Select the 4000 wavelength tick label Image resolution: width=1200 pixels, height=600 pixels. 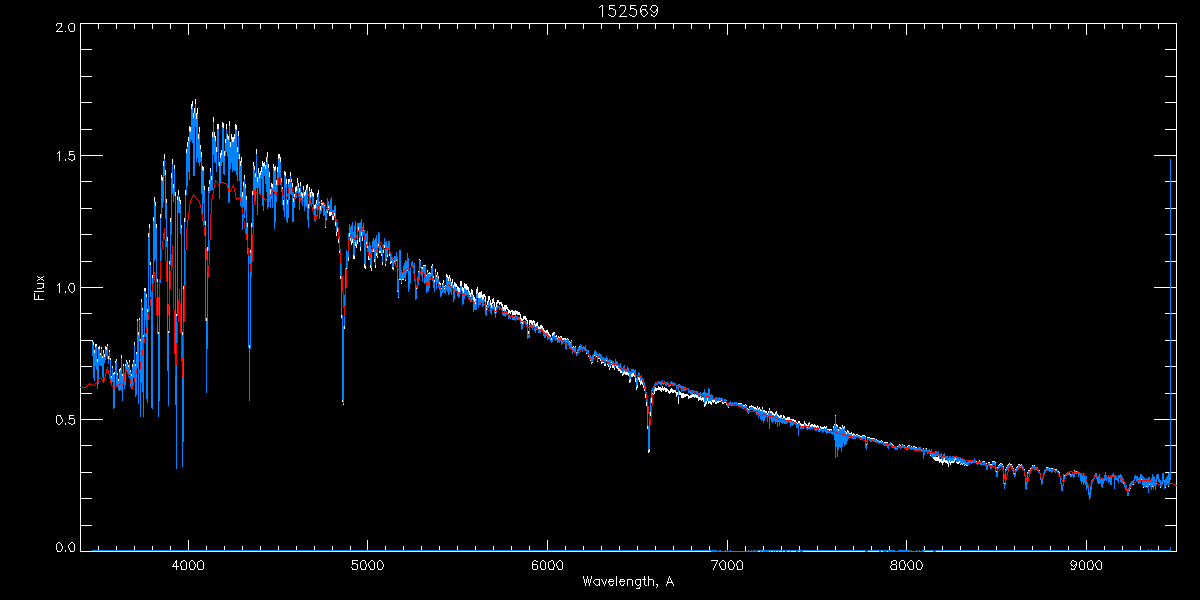tap(188, 564)
